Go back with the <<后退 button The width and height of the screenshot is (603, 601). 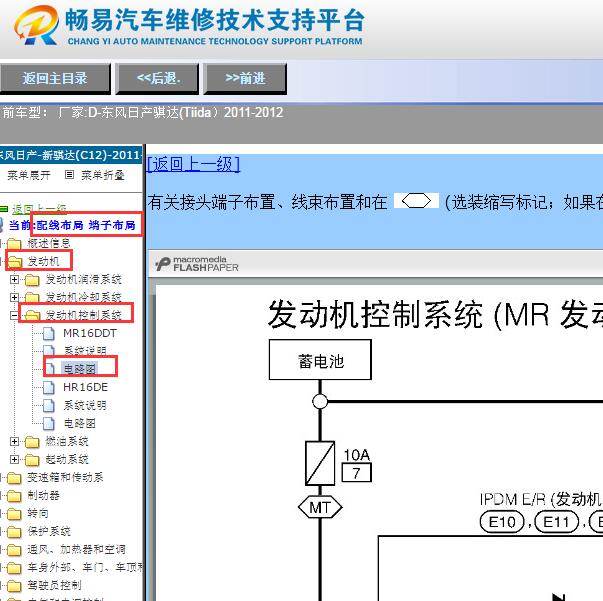(x=158, y=78)
